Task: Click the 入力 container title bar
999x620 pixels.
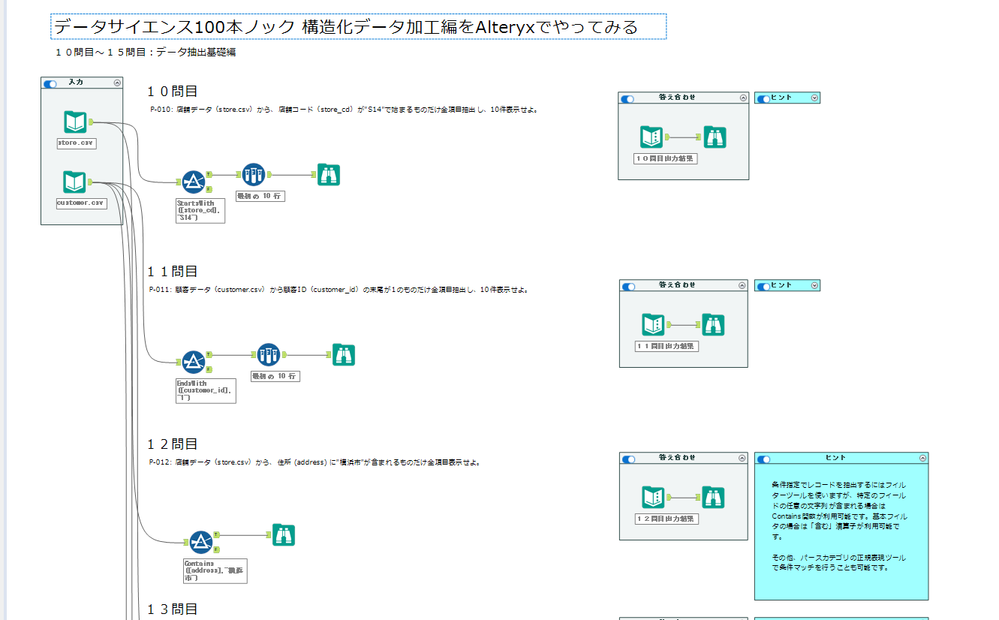Action: pyautogui.click(x=82, y=83)
